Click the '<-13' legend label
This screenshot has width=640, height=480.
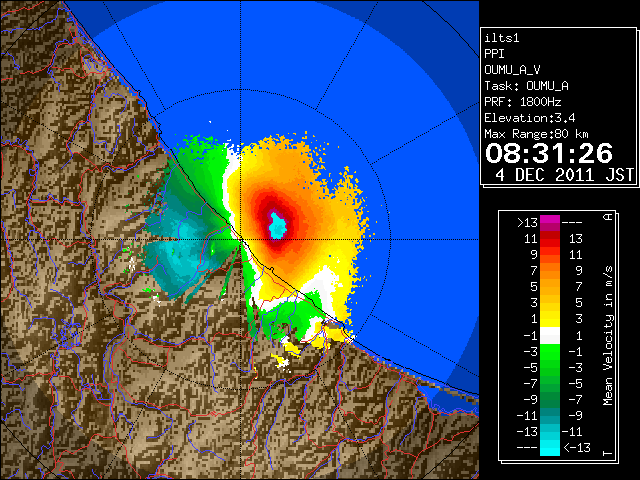point(577,447)
